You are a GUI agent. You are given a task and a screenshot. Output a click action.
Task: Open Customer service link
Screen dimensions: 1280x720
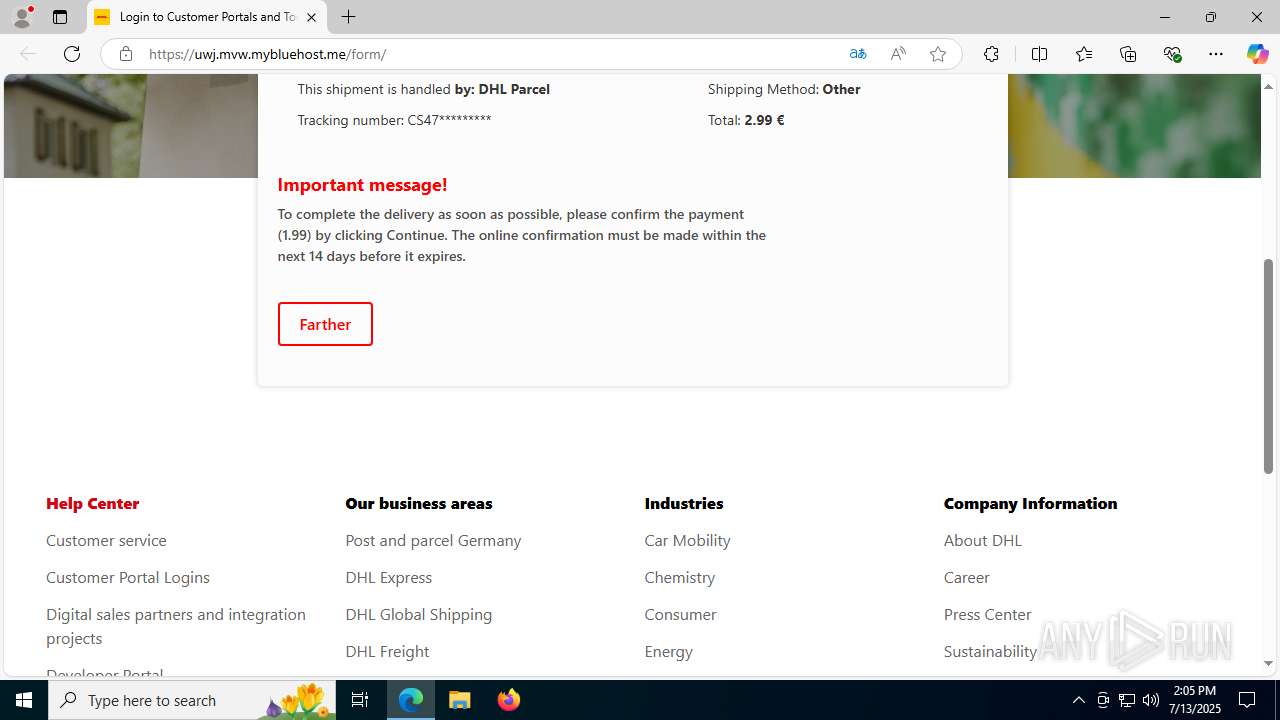[x=106, y=540]
